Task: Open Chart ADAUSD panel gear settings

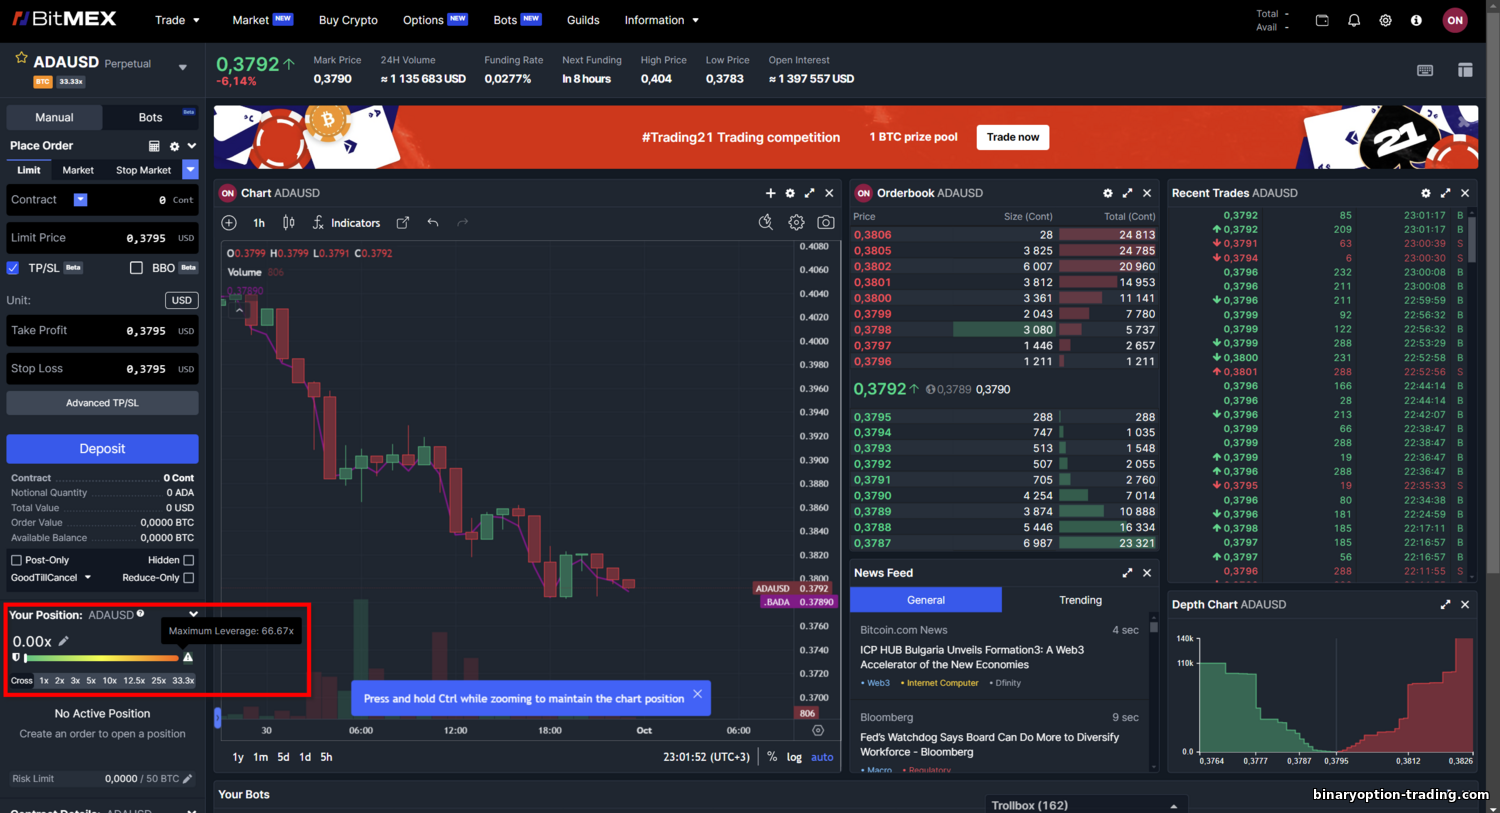Action: click(x=790, y=193)
